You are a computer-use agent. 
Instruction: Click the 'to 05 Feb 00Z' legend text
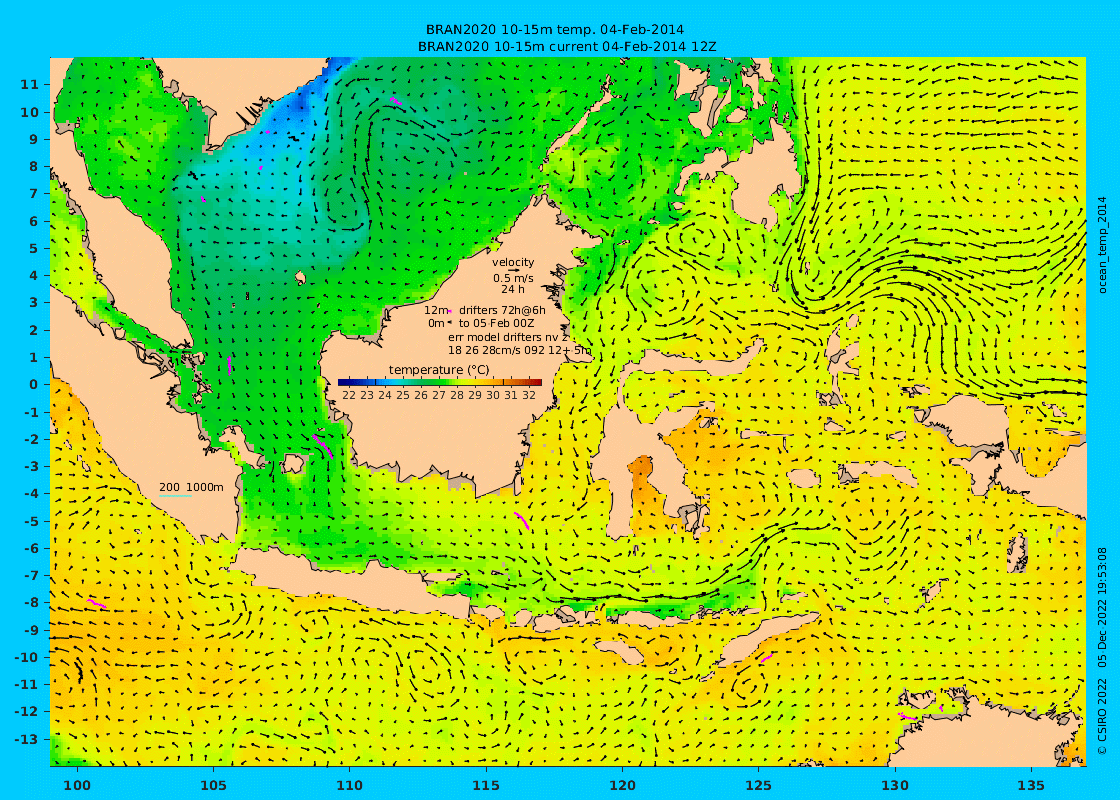(496, 323)
